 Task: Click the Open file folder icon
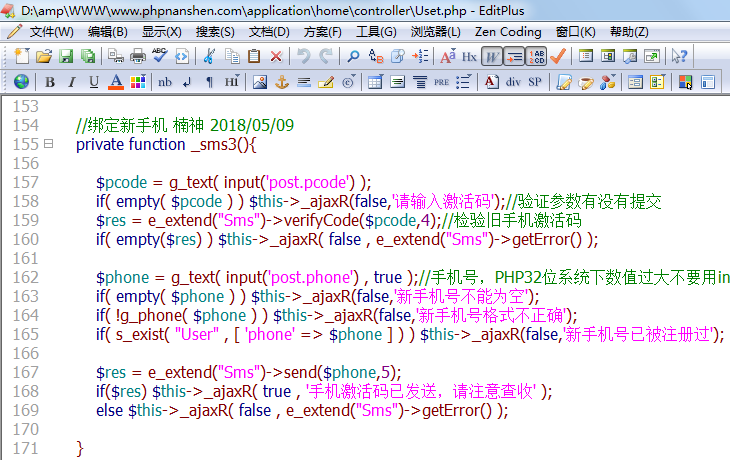(44, 56)
